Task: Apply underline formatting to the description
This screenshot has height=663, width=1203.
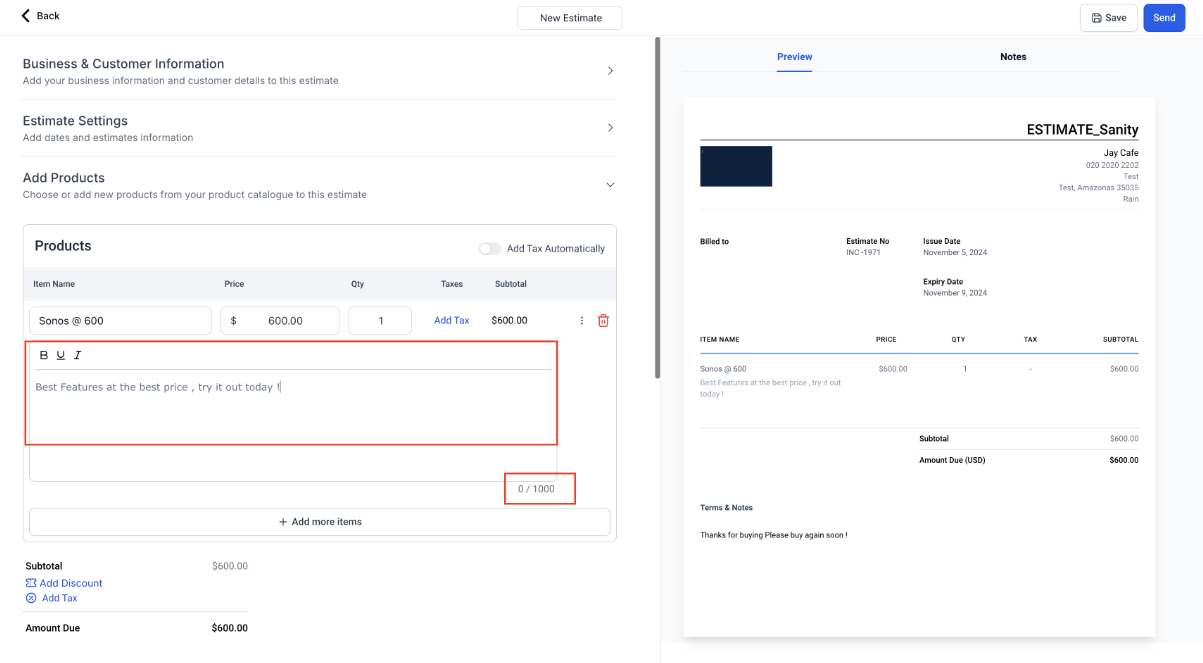Action: tap(61, 355)
